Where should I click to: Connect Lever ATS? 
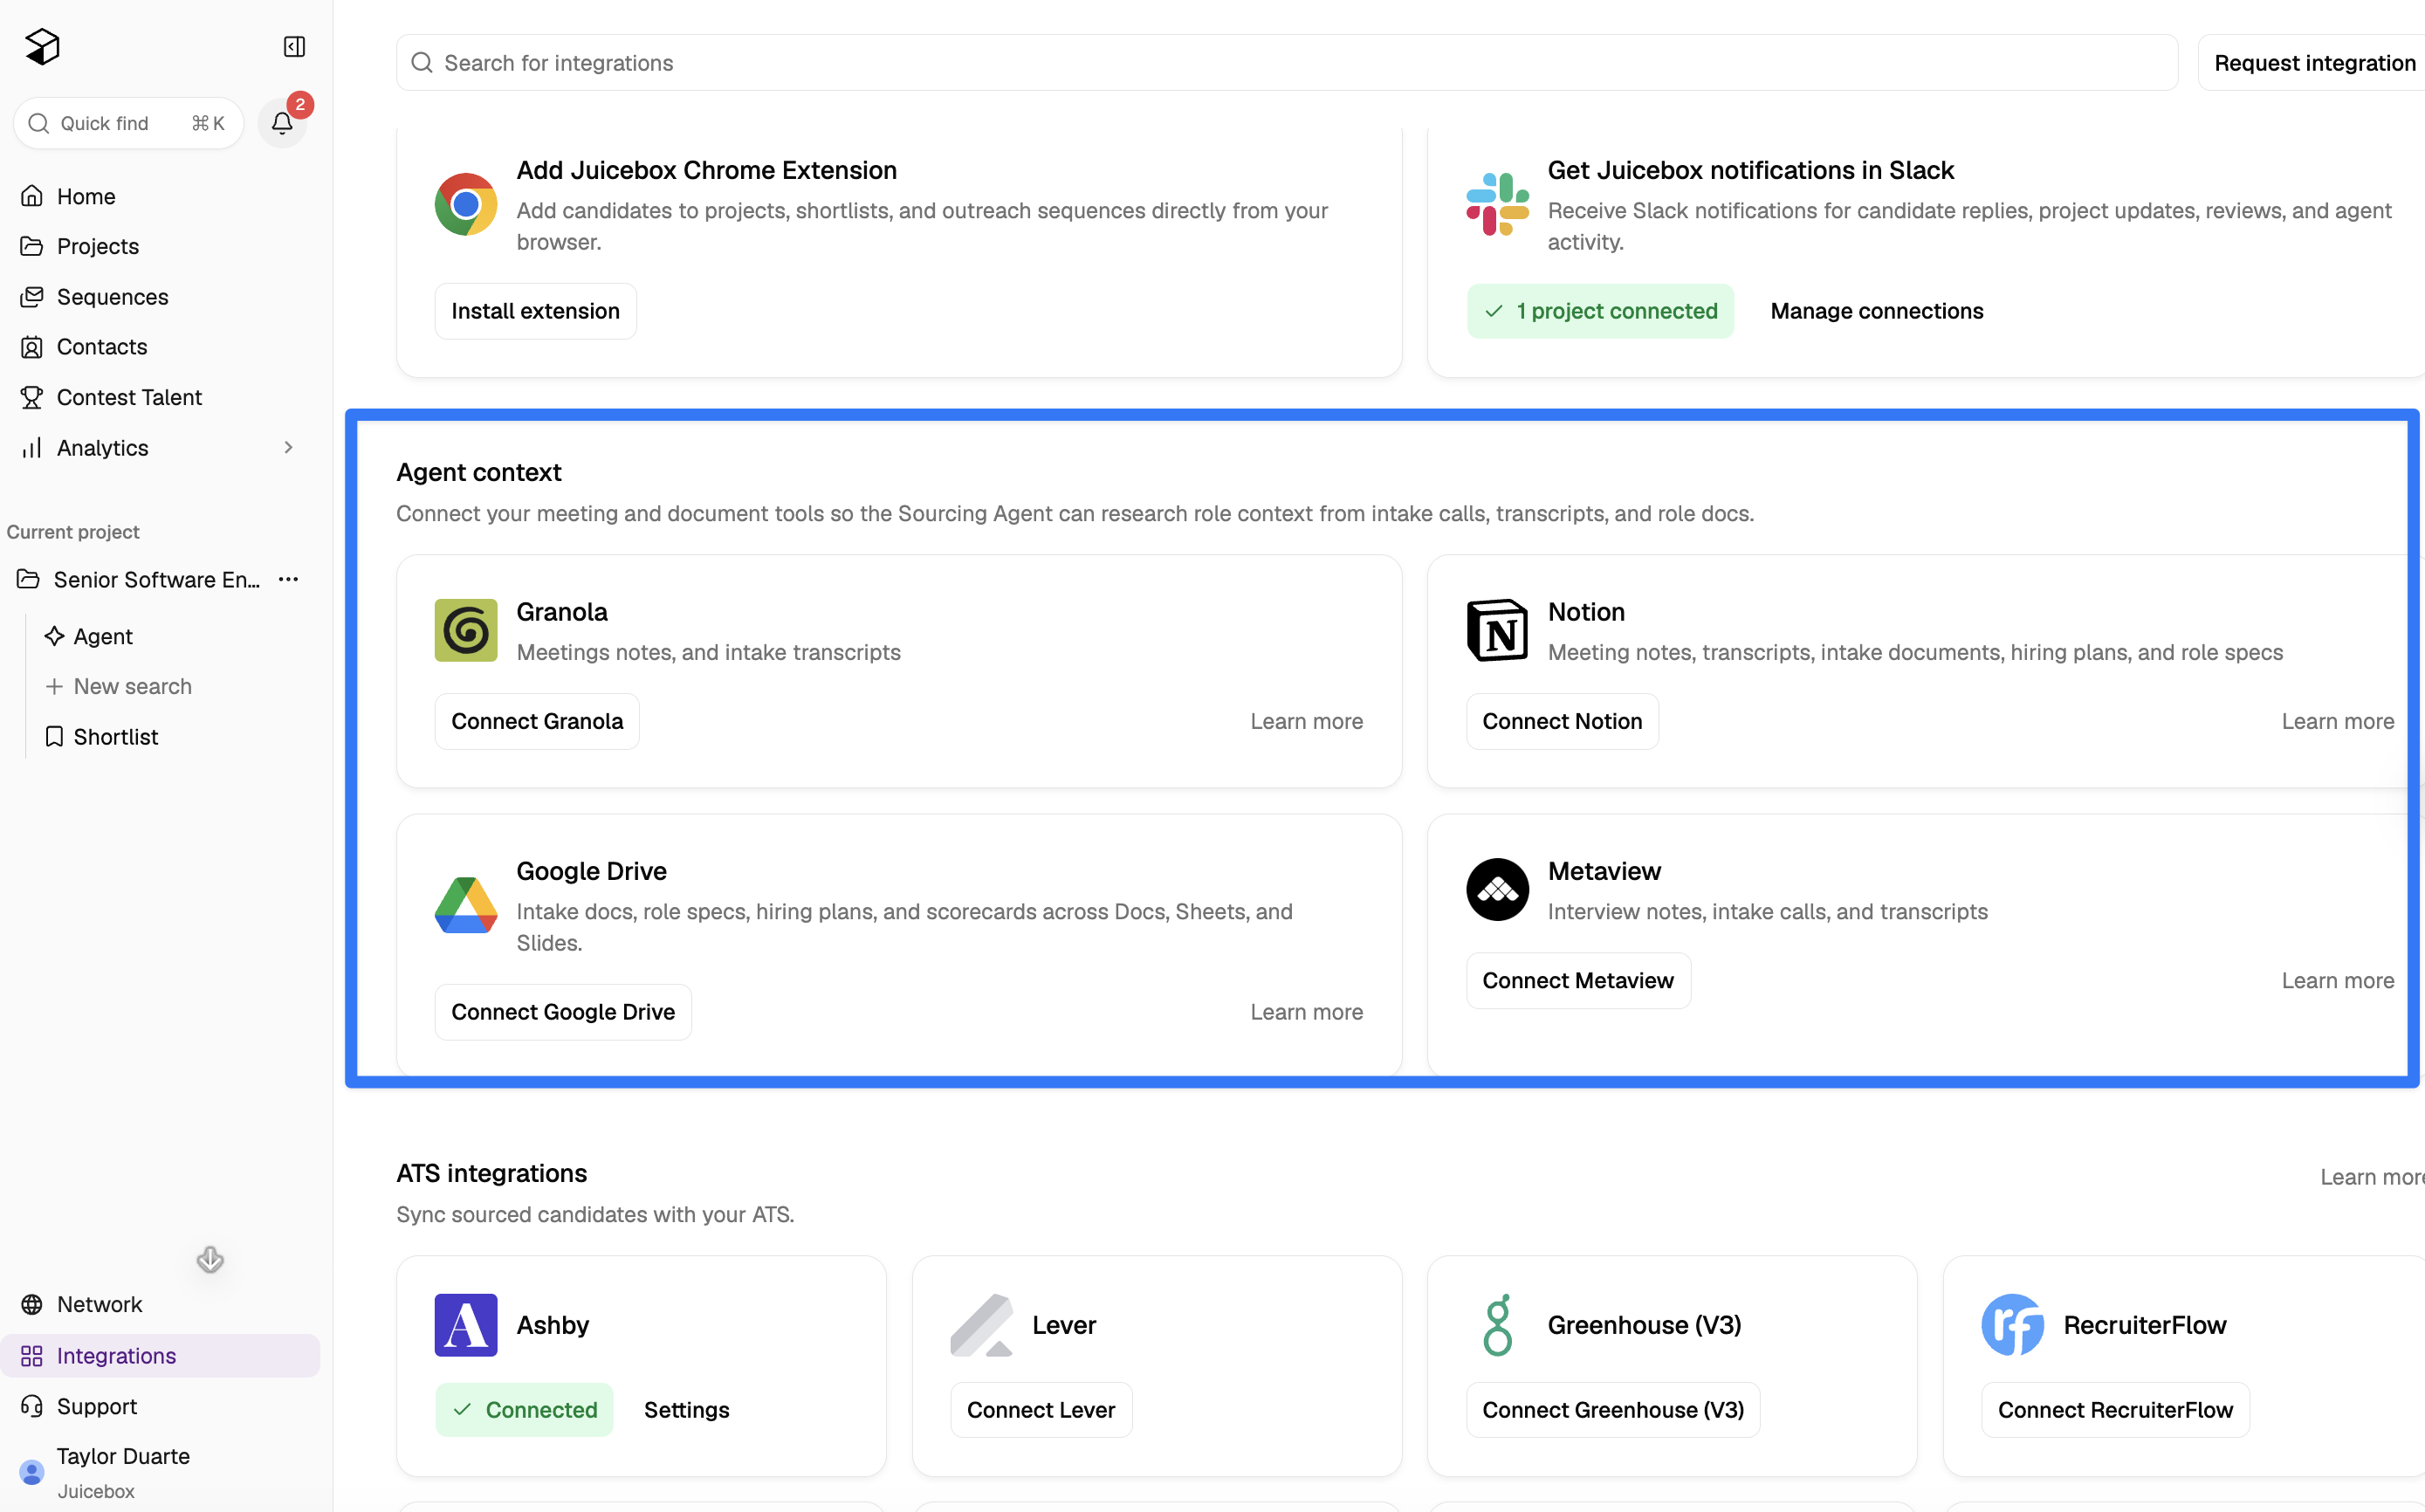[1041, 1410]
